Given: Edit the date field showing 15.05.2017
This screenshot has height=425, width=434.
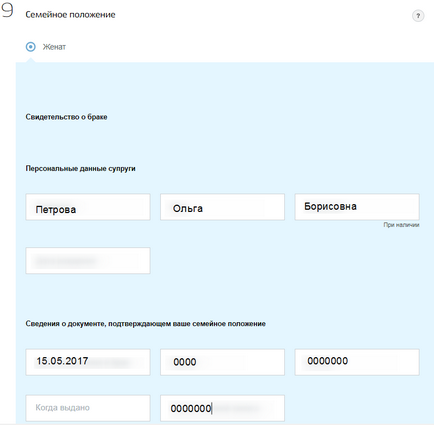Looking at the screenshot, I should coord(88,362).
